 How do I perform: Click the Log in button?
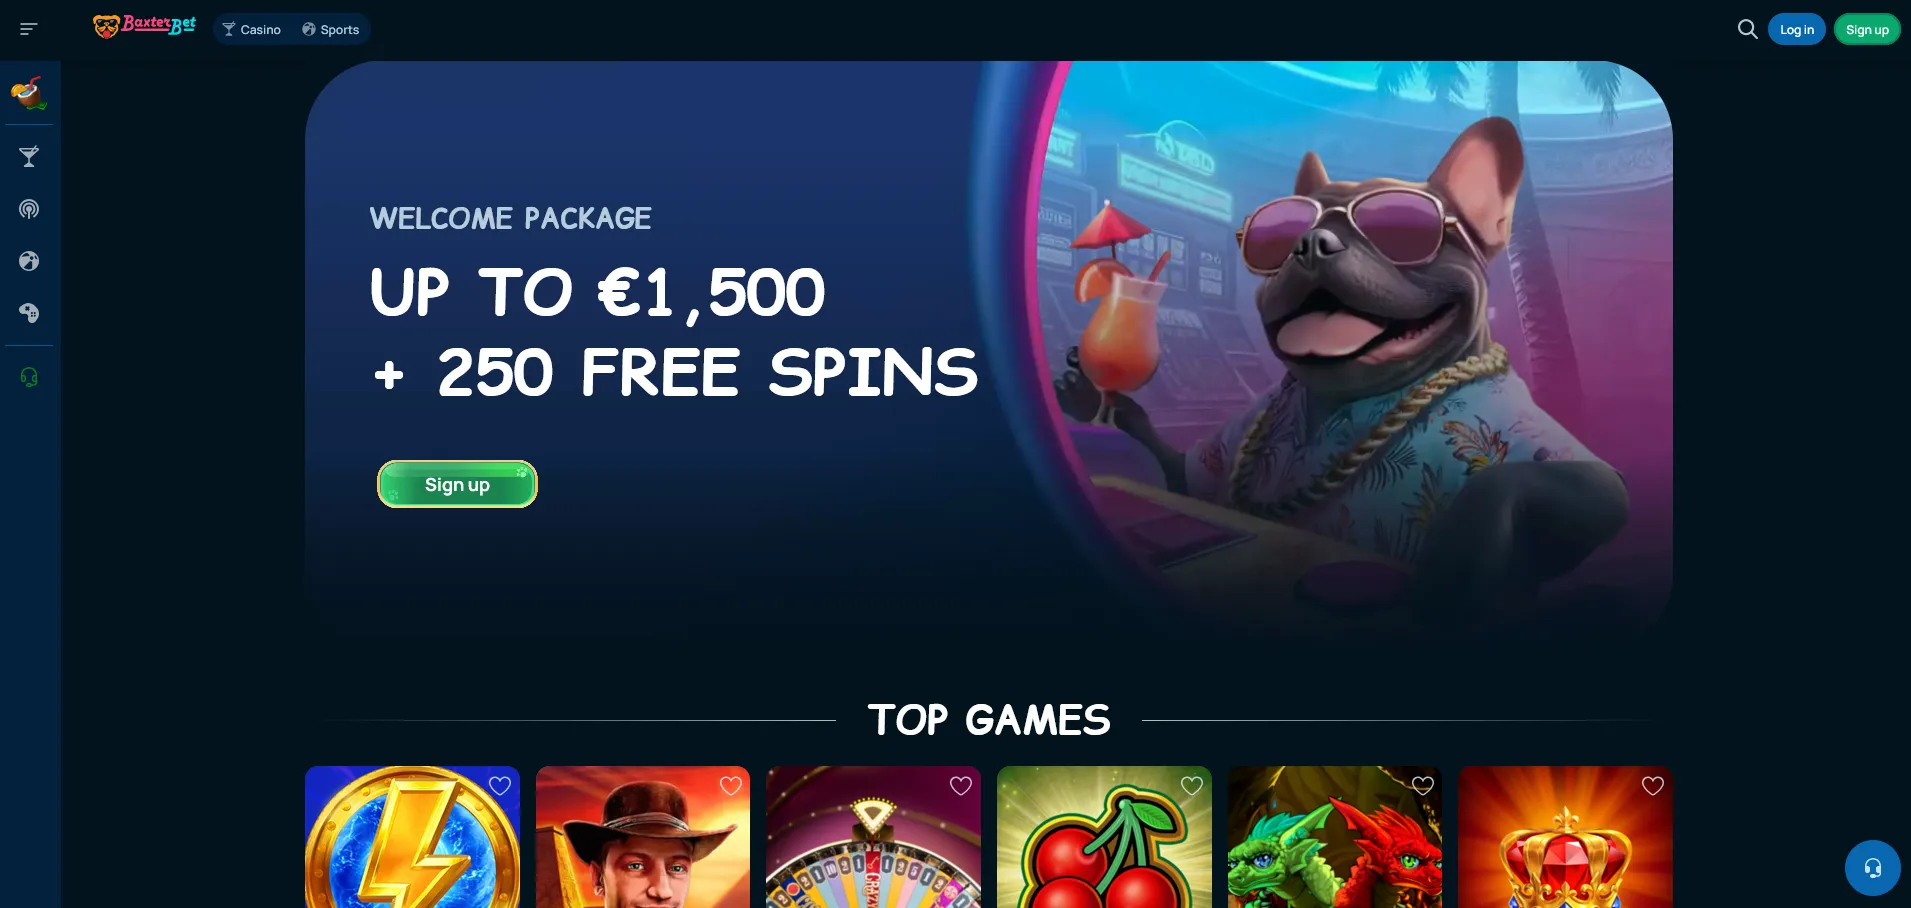[1797, 29]
